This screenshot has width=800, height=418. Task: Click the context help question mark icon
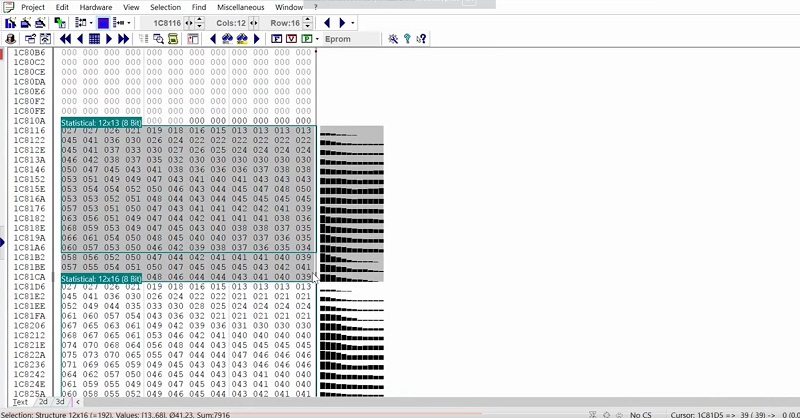421,39
